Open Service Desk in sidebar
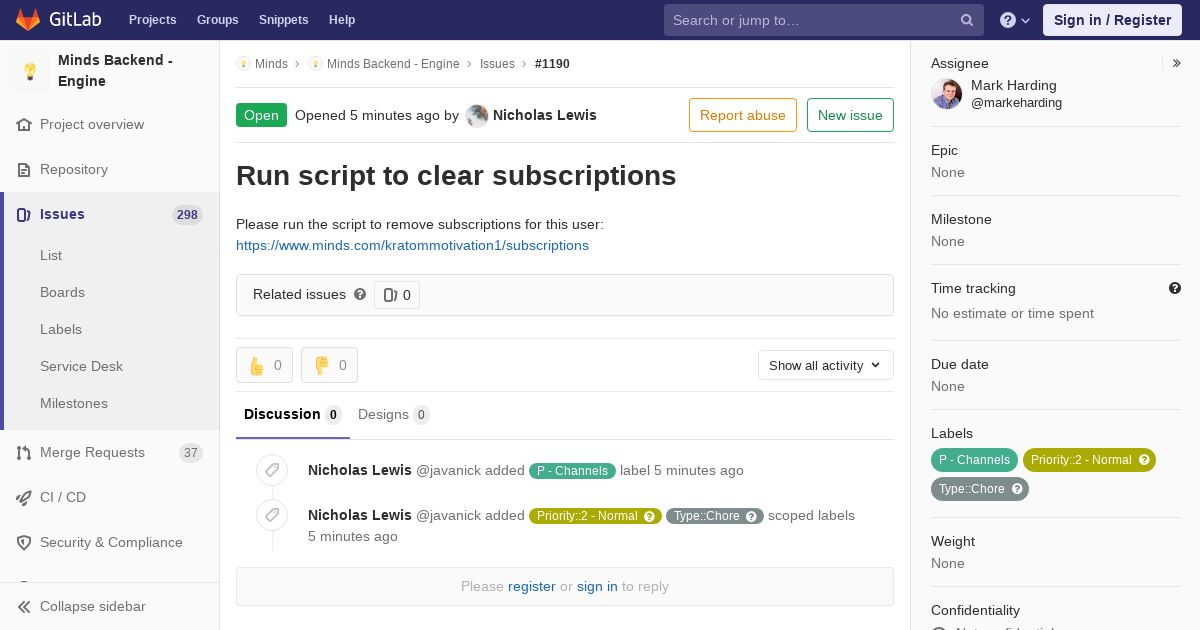Image resolution: width=1200 pixels, height=630 pixels. 81,367
